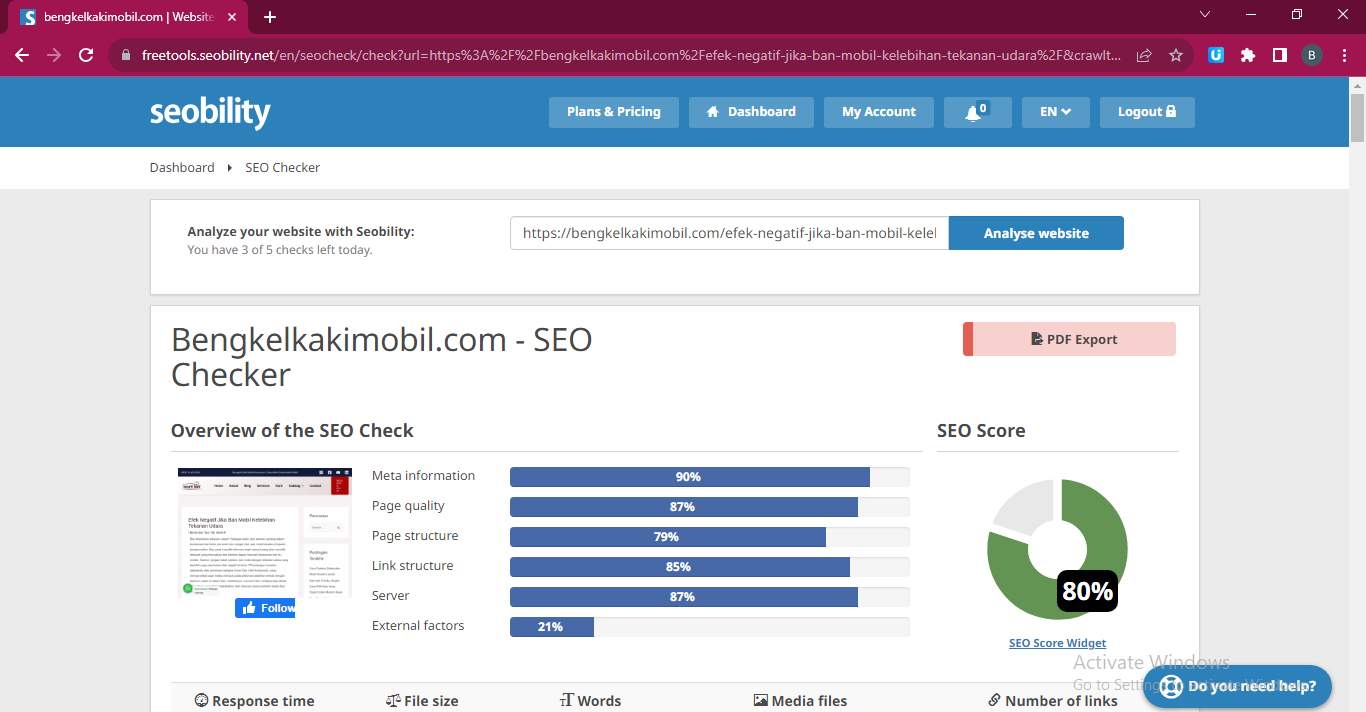Export report with PDF Export
The image size is (1366, 712).
tap(1069, 339)
